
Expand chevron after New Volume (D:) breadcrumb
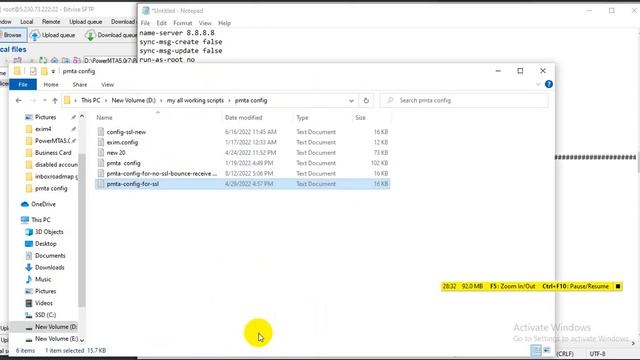tap(161, 100)
